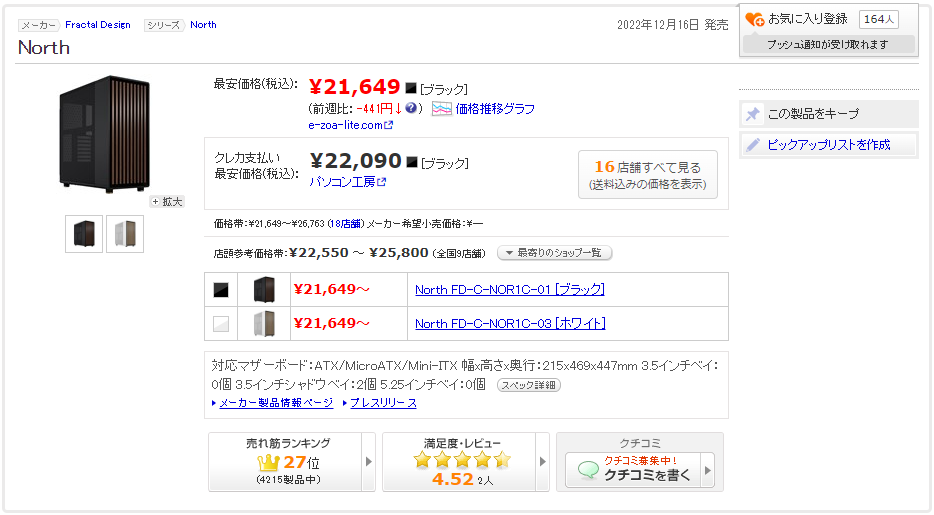This screenshot has height=515, width=934.
Task: Click the pin icon to keep product
Action: [753, 114]
